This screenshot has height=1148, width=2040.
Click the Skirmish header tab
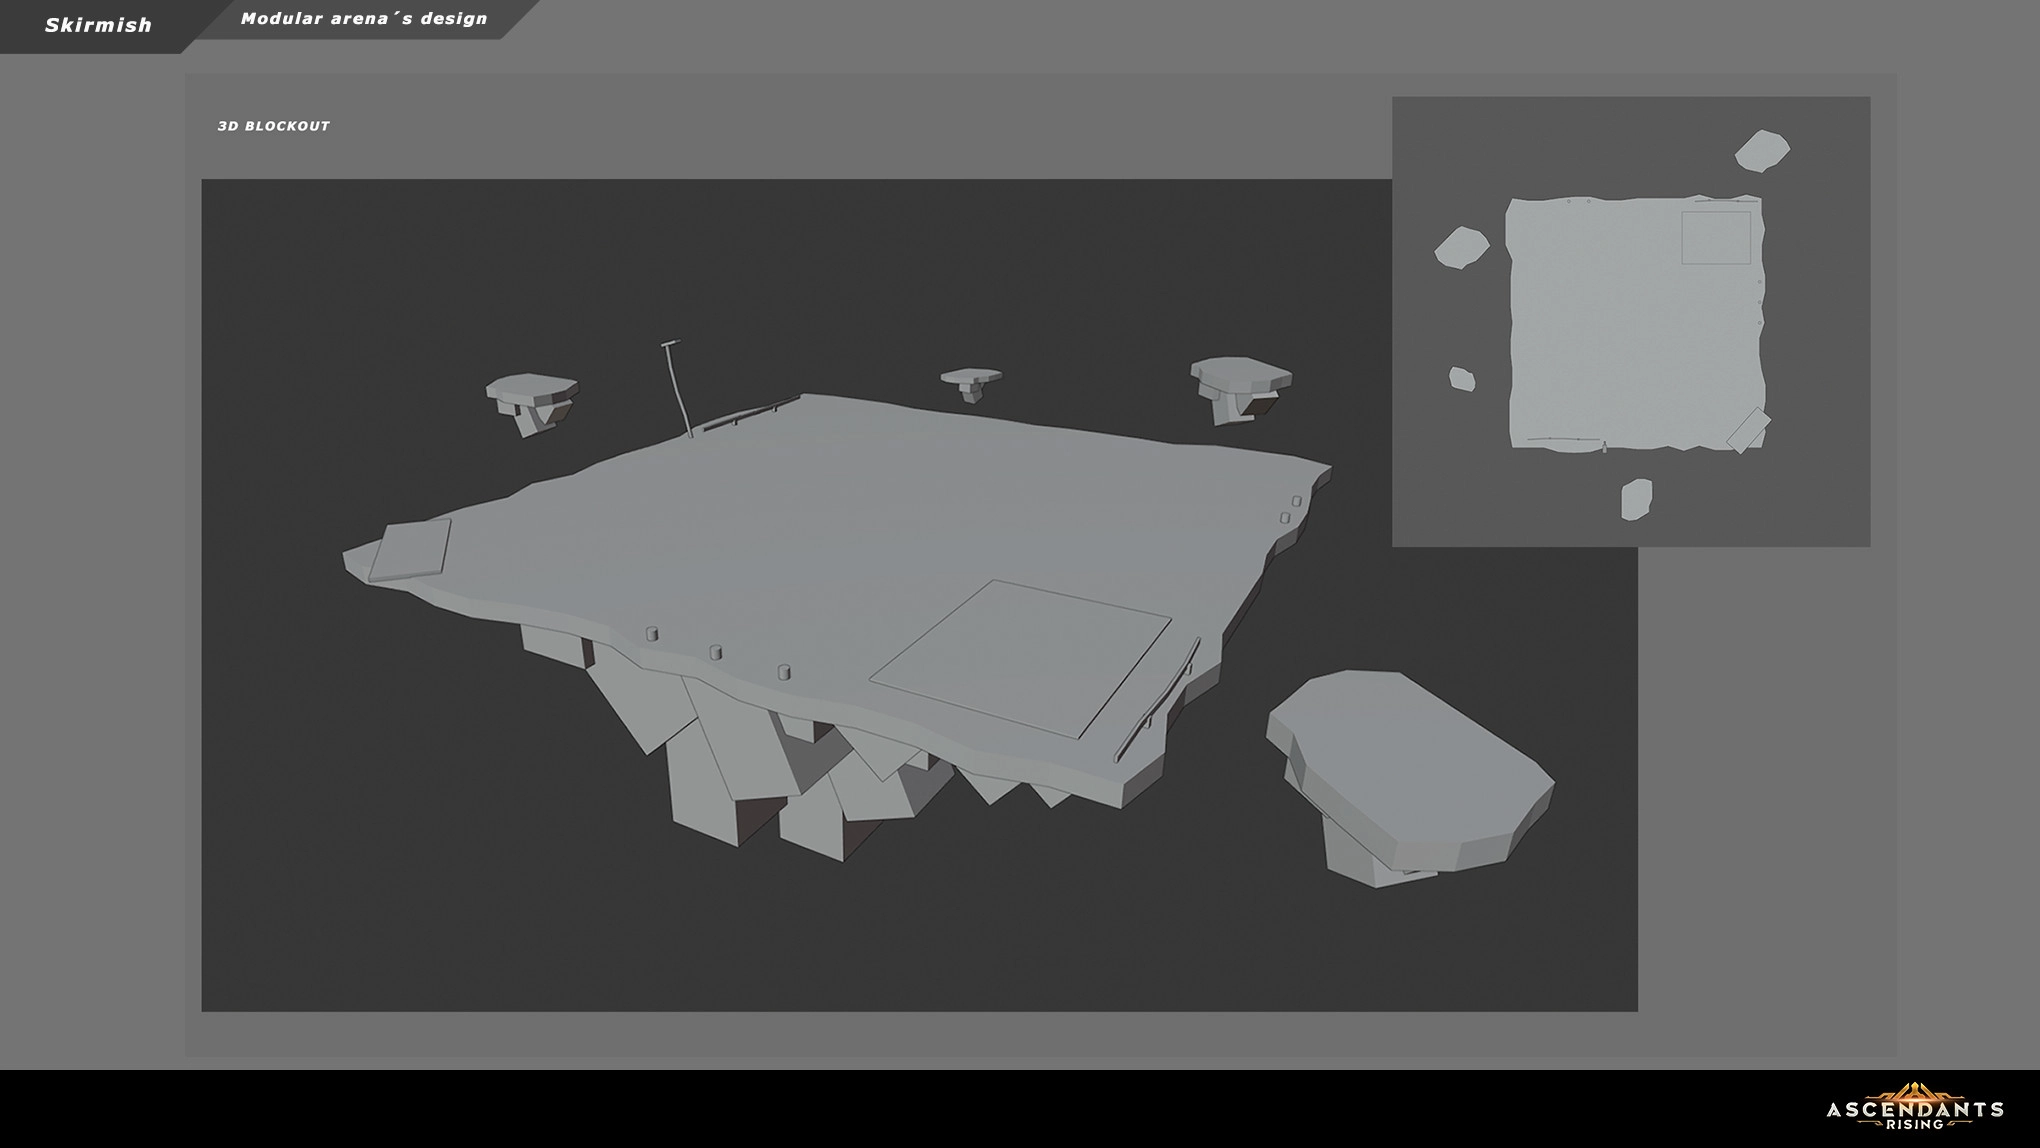(97, 25)
